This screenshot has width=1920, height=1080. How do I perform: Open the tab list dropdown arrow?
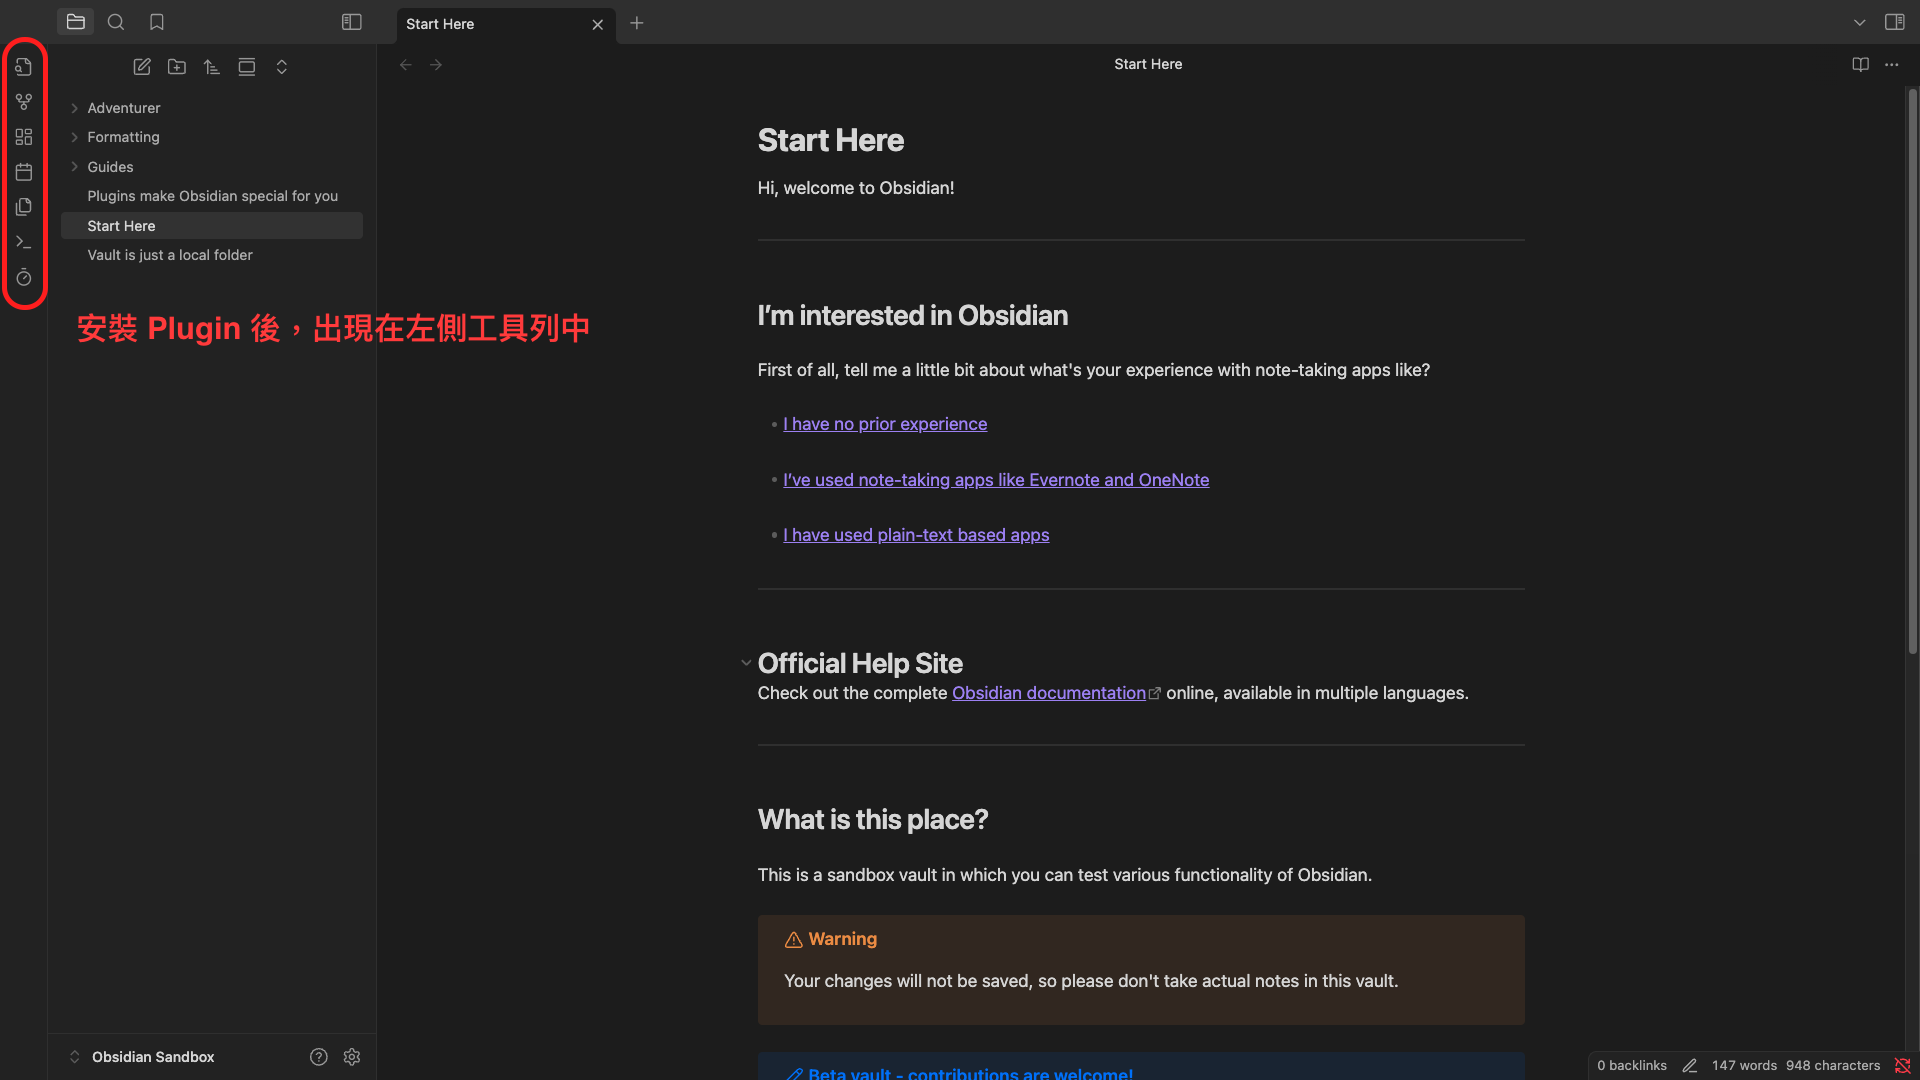[1860, 22]
